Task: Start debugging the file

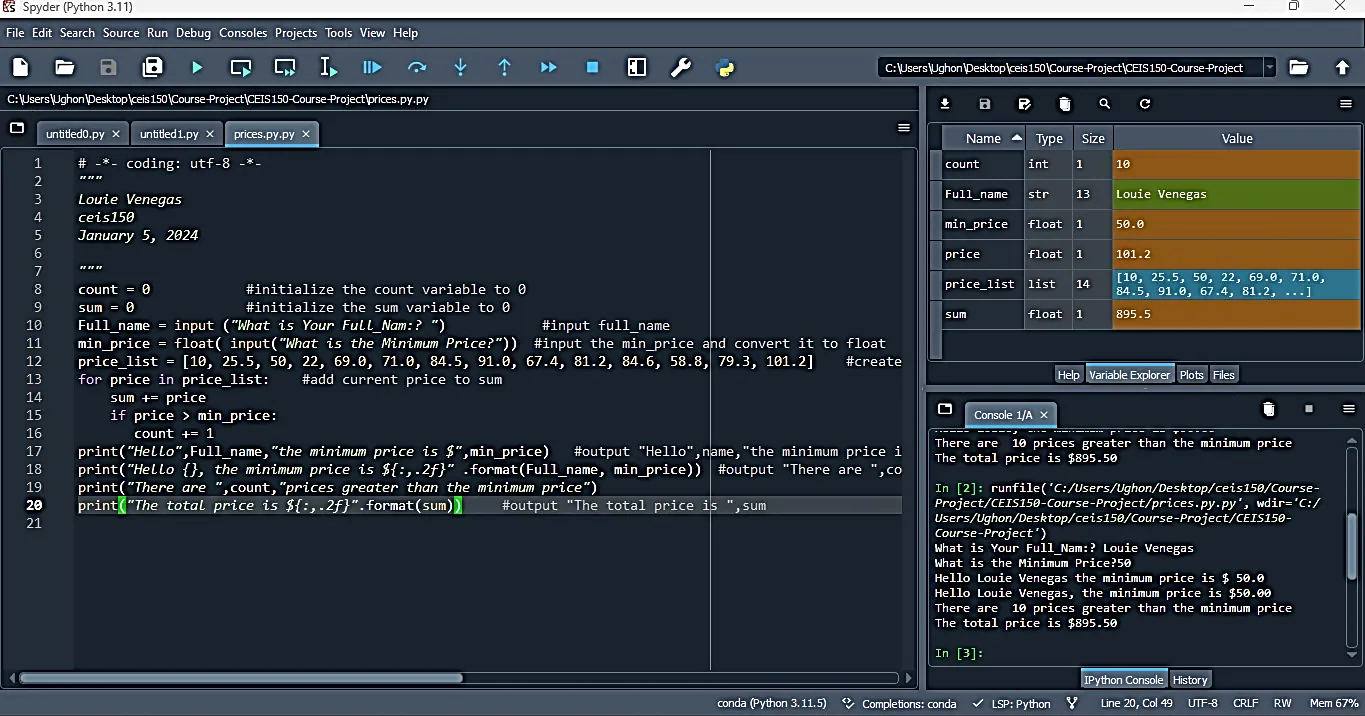Action: click(x=372, y=67)
